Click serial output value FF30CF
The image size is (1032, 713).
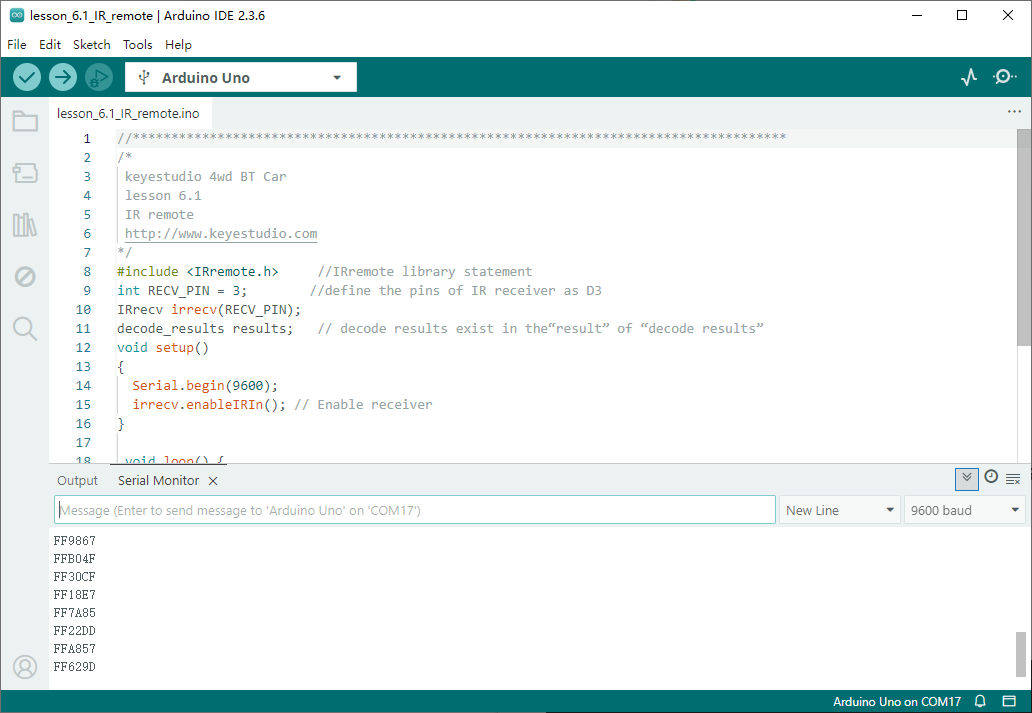[74, 577]
